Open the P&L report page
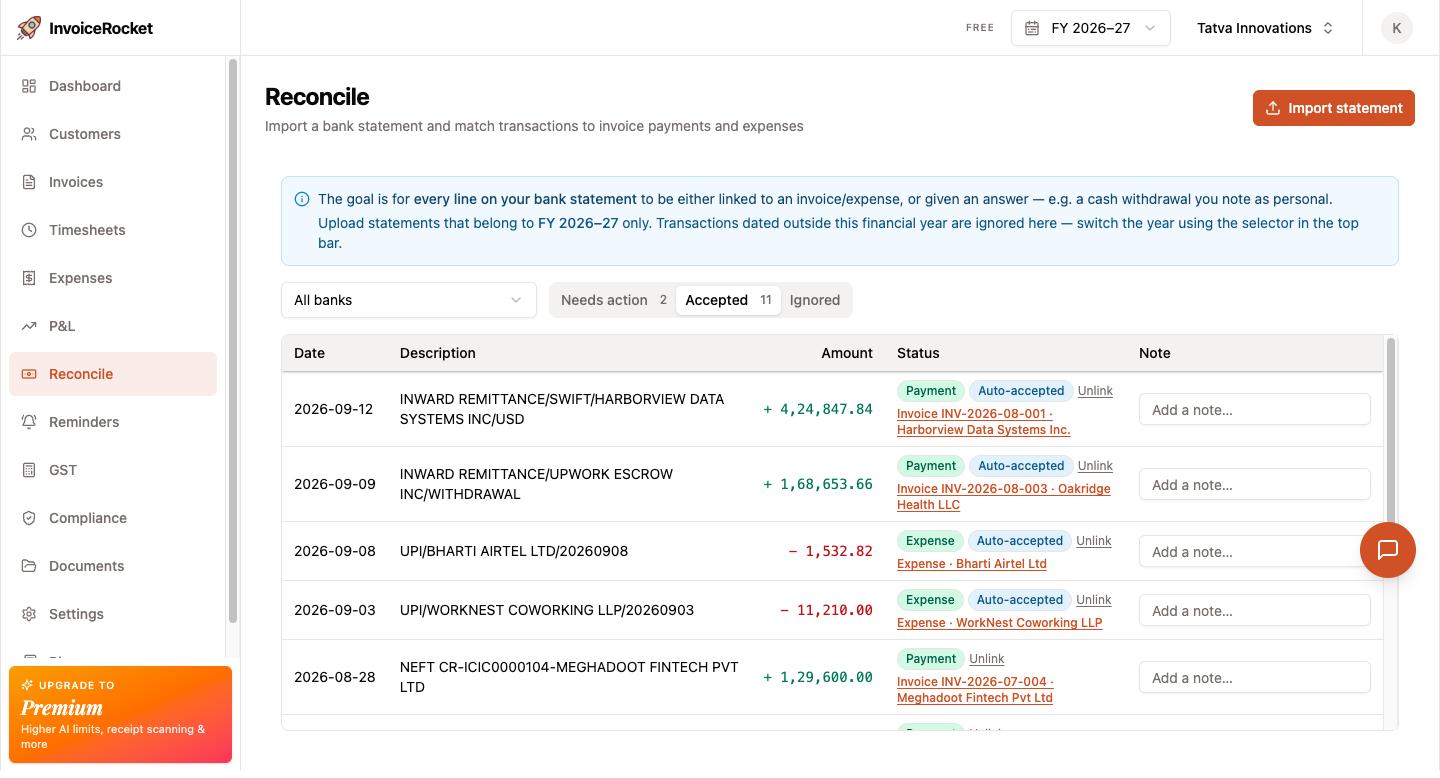1440x778 pixels. point(113,326)
